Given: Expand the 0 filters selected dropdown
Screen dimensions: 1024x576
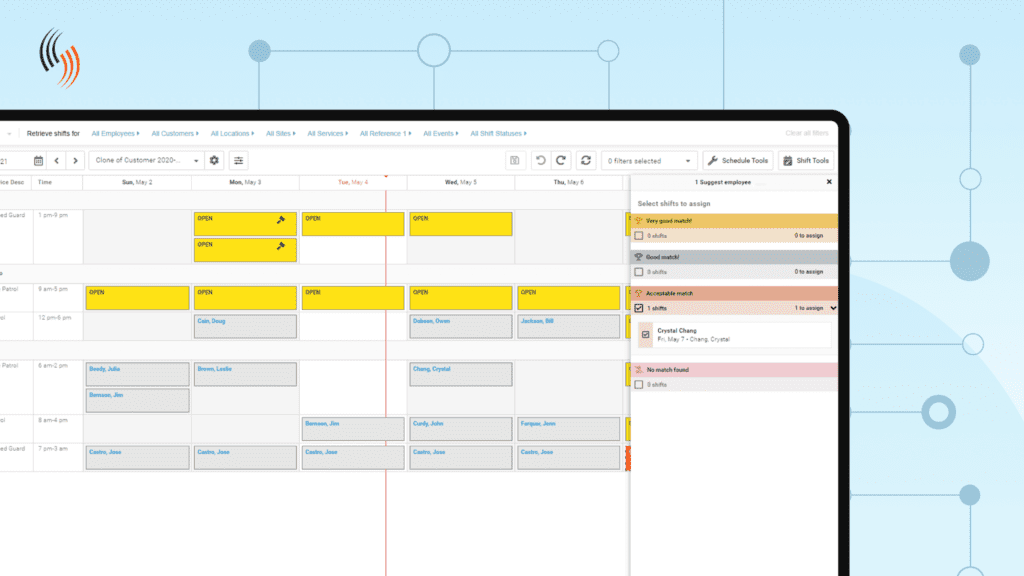Looking at the screenshot, I should click(x=649, y=161).
